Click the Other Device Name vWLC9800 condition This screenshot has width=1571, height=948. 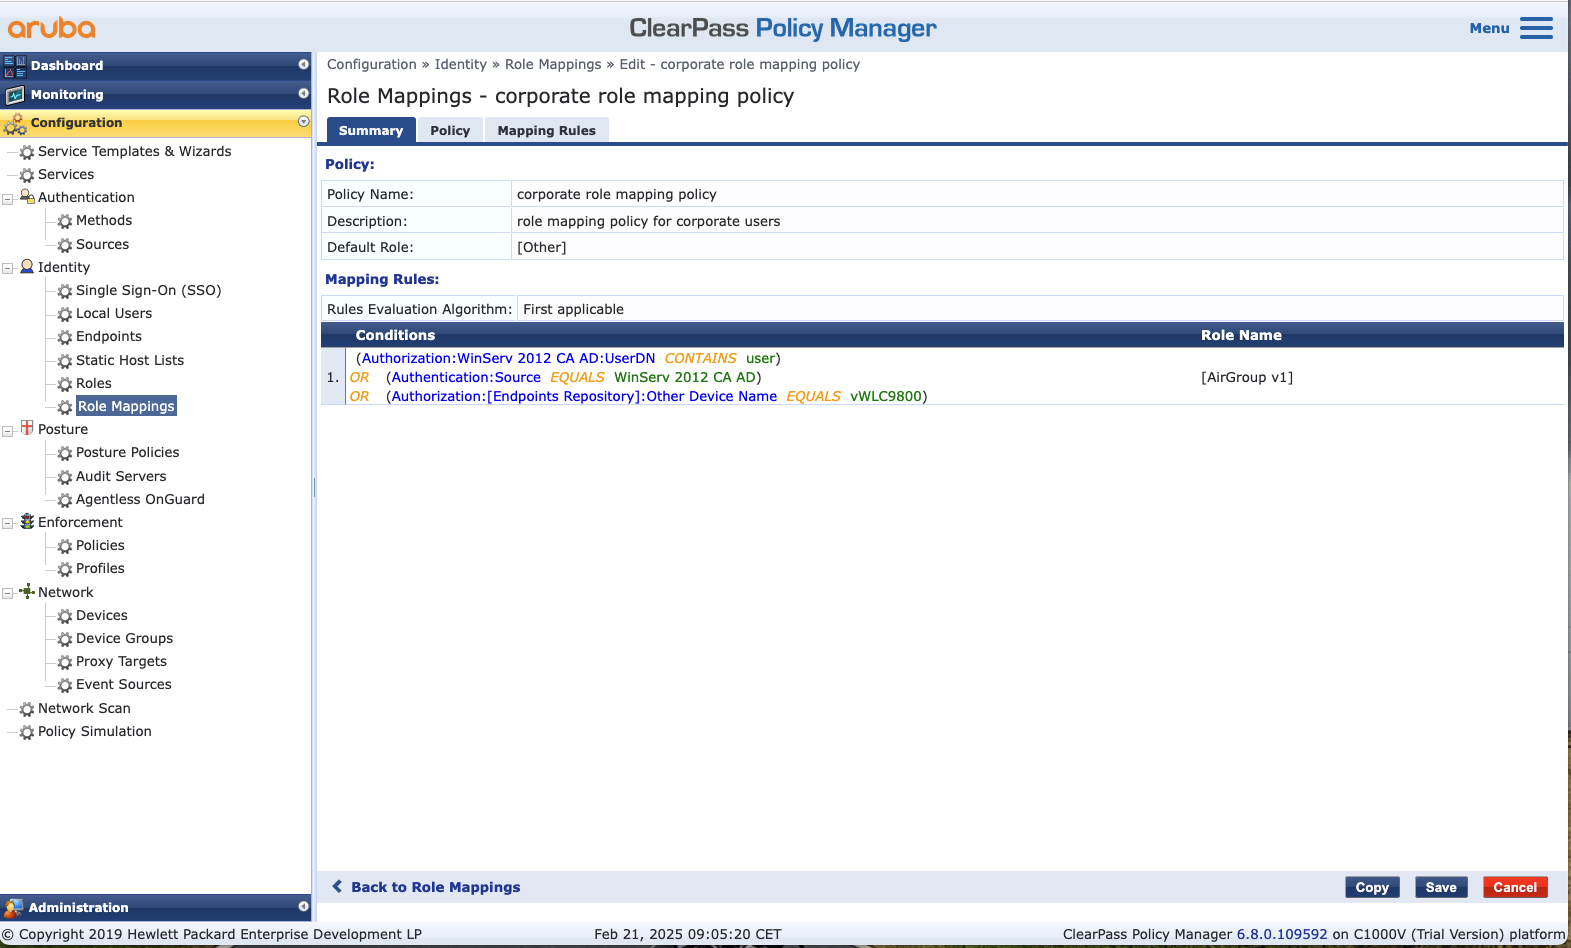click(x=657, y=396)
